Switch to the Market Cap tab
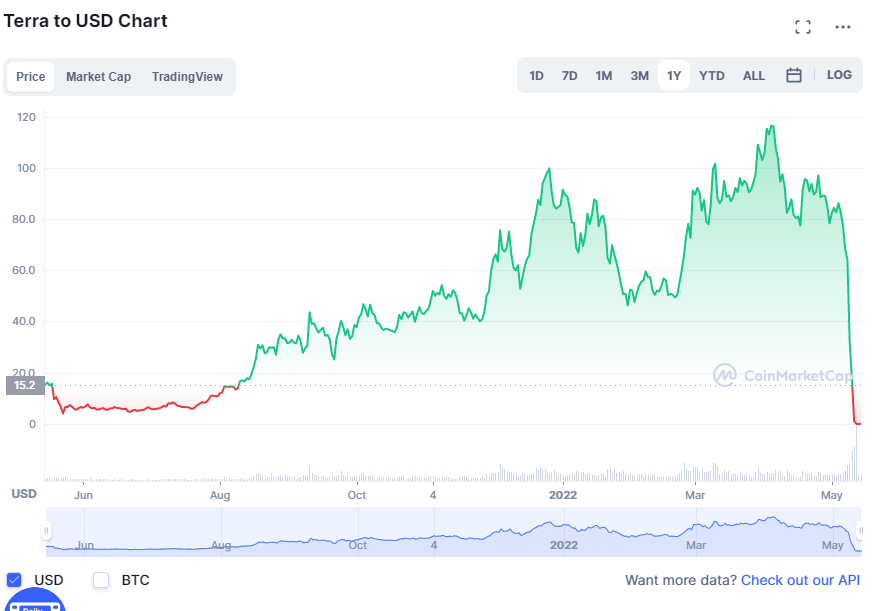 pos(98,77)
